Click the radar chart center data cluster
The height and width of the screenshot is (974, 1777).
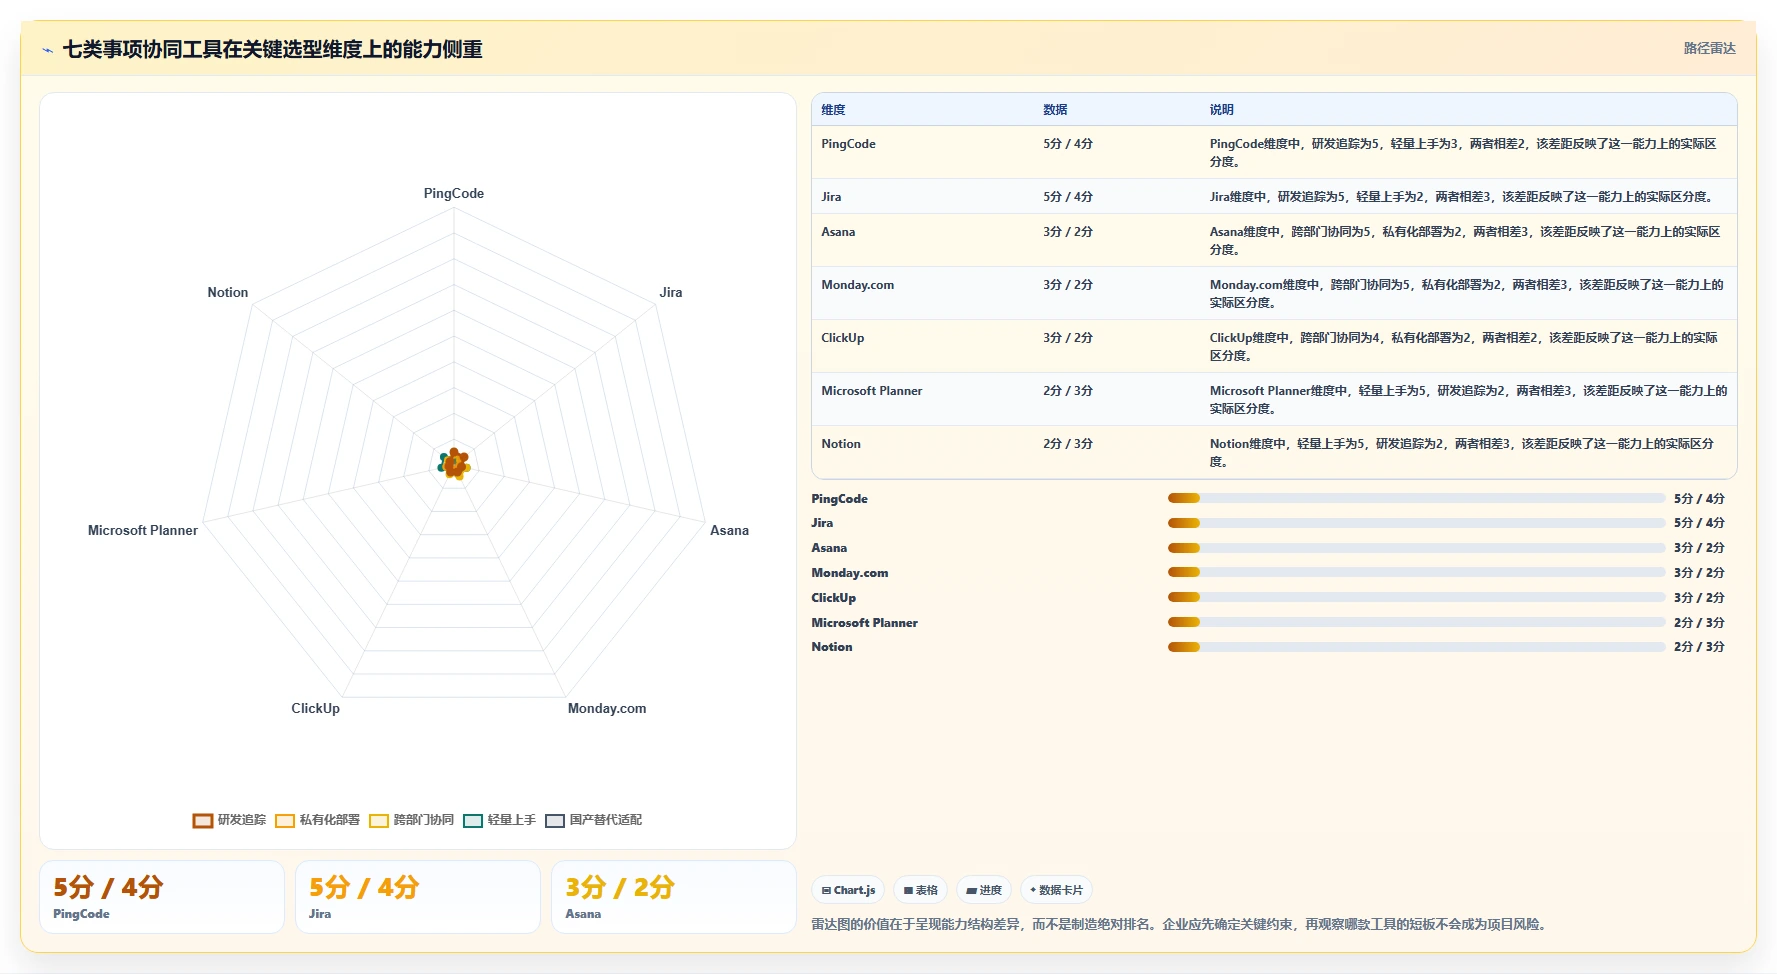(x=454, y=464)
